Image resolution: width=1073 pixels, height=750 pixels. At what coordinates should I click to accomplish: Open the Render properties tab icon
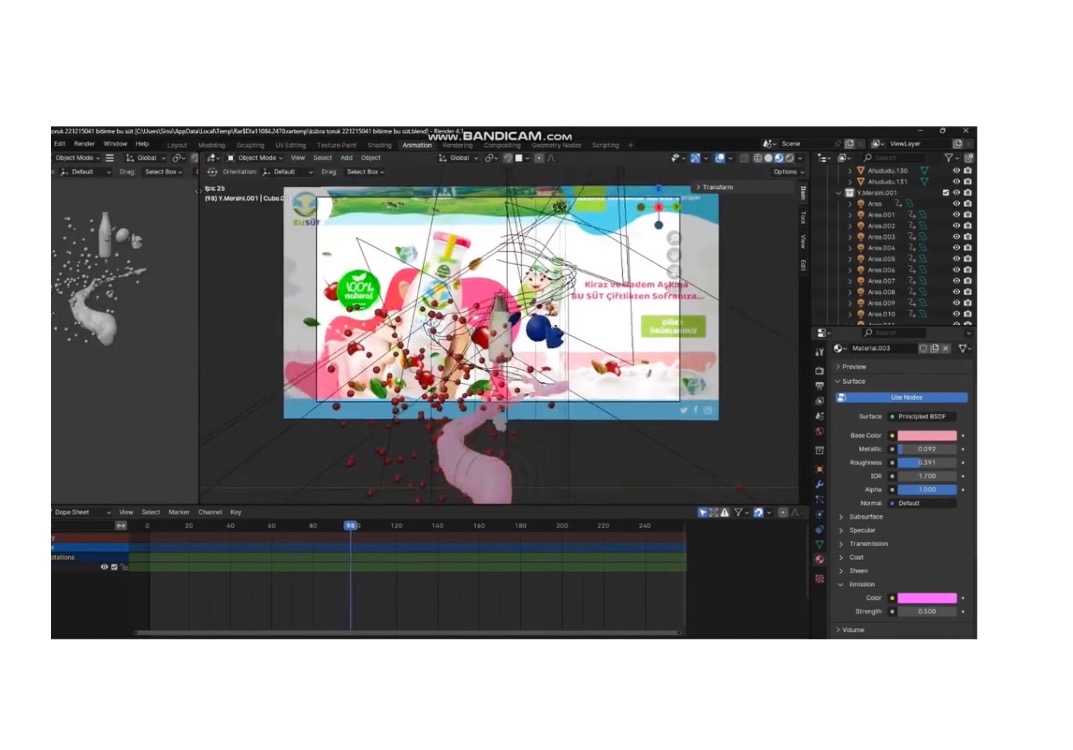[819, 370]
